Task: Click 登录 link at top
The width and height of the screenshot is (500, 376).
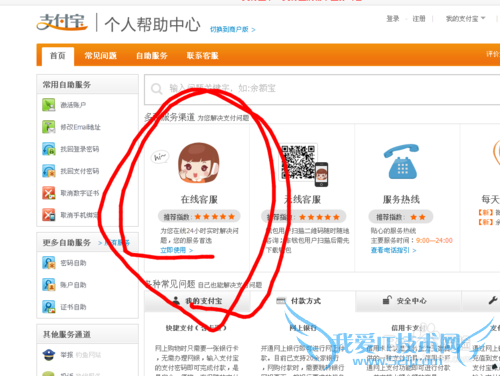Action: pyautogui.click(x=393, y=19)
